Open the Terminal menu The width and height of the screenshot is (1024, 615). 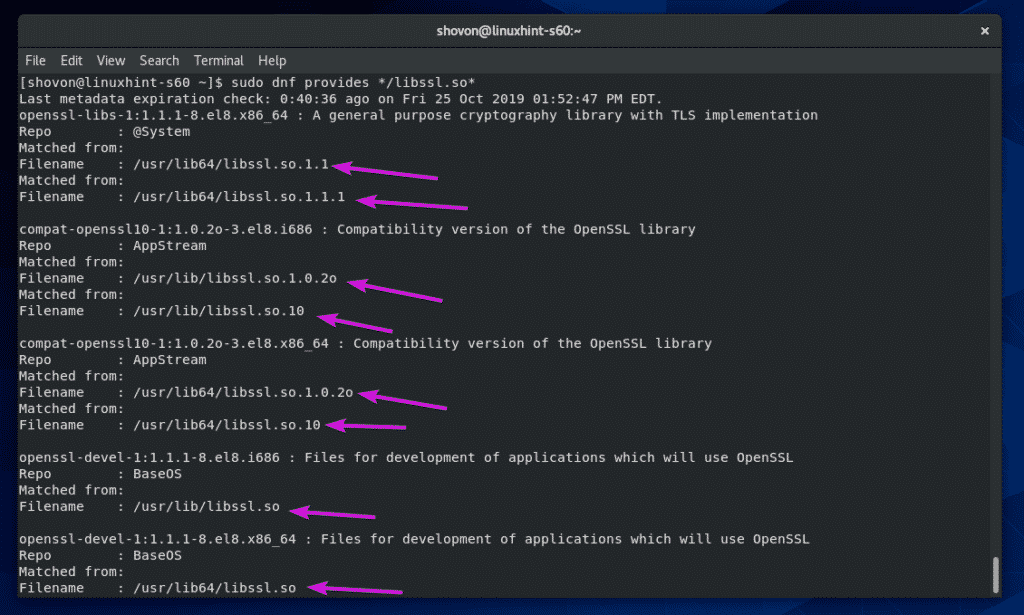pos(219,61)
